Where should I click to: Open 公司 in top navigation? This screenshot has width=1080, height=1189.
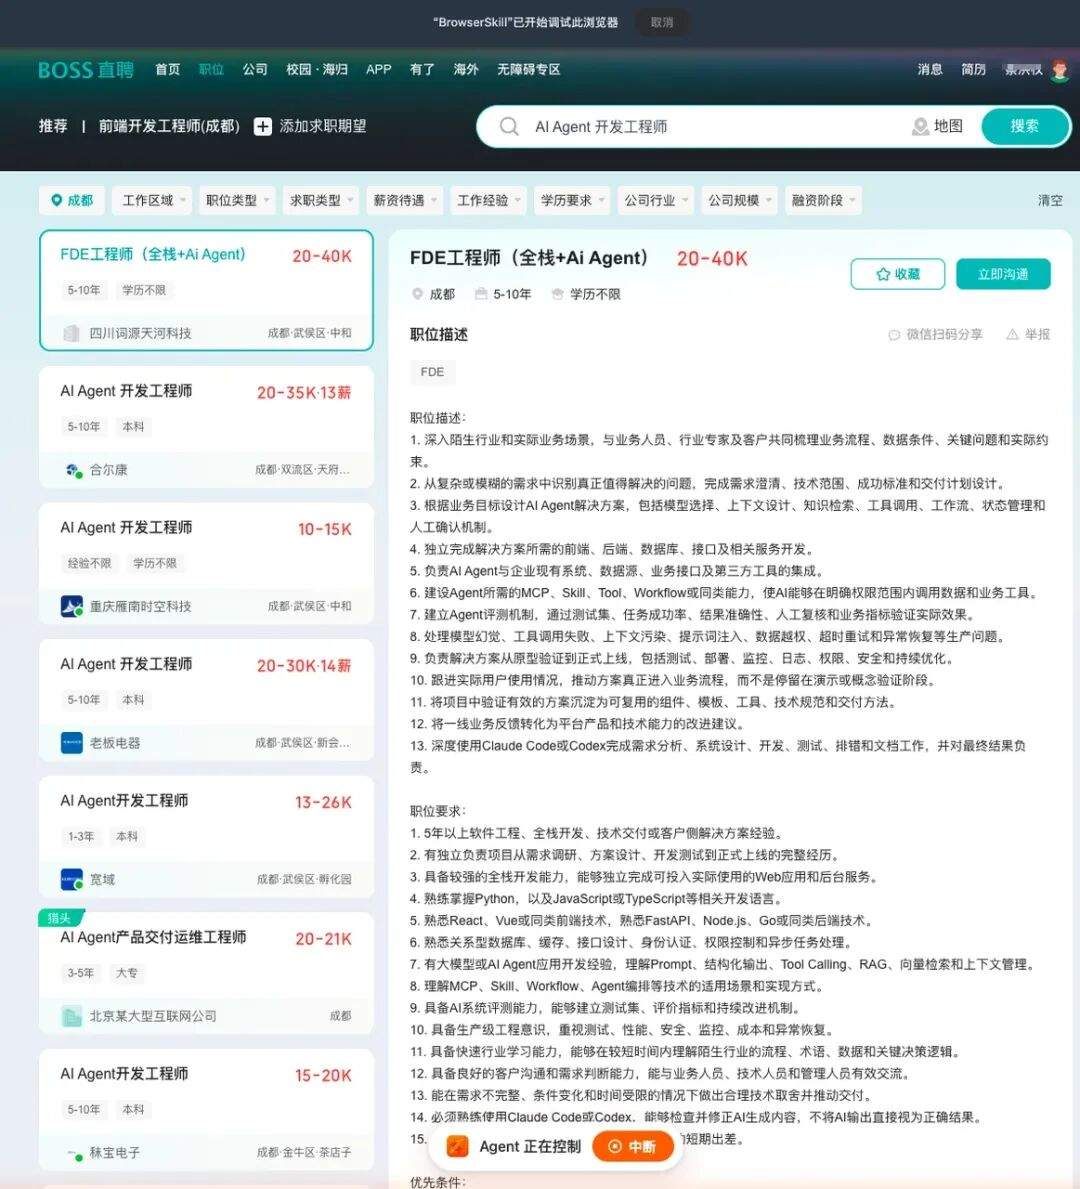tap(255, 70)
